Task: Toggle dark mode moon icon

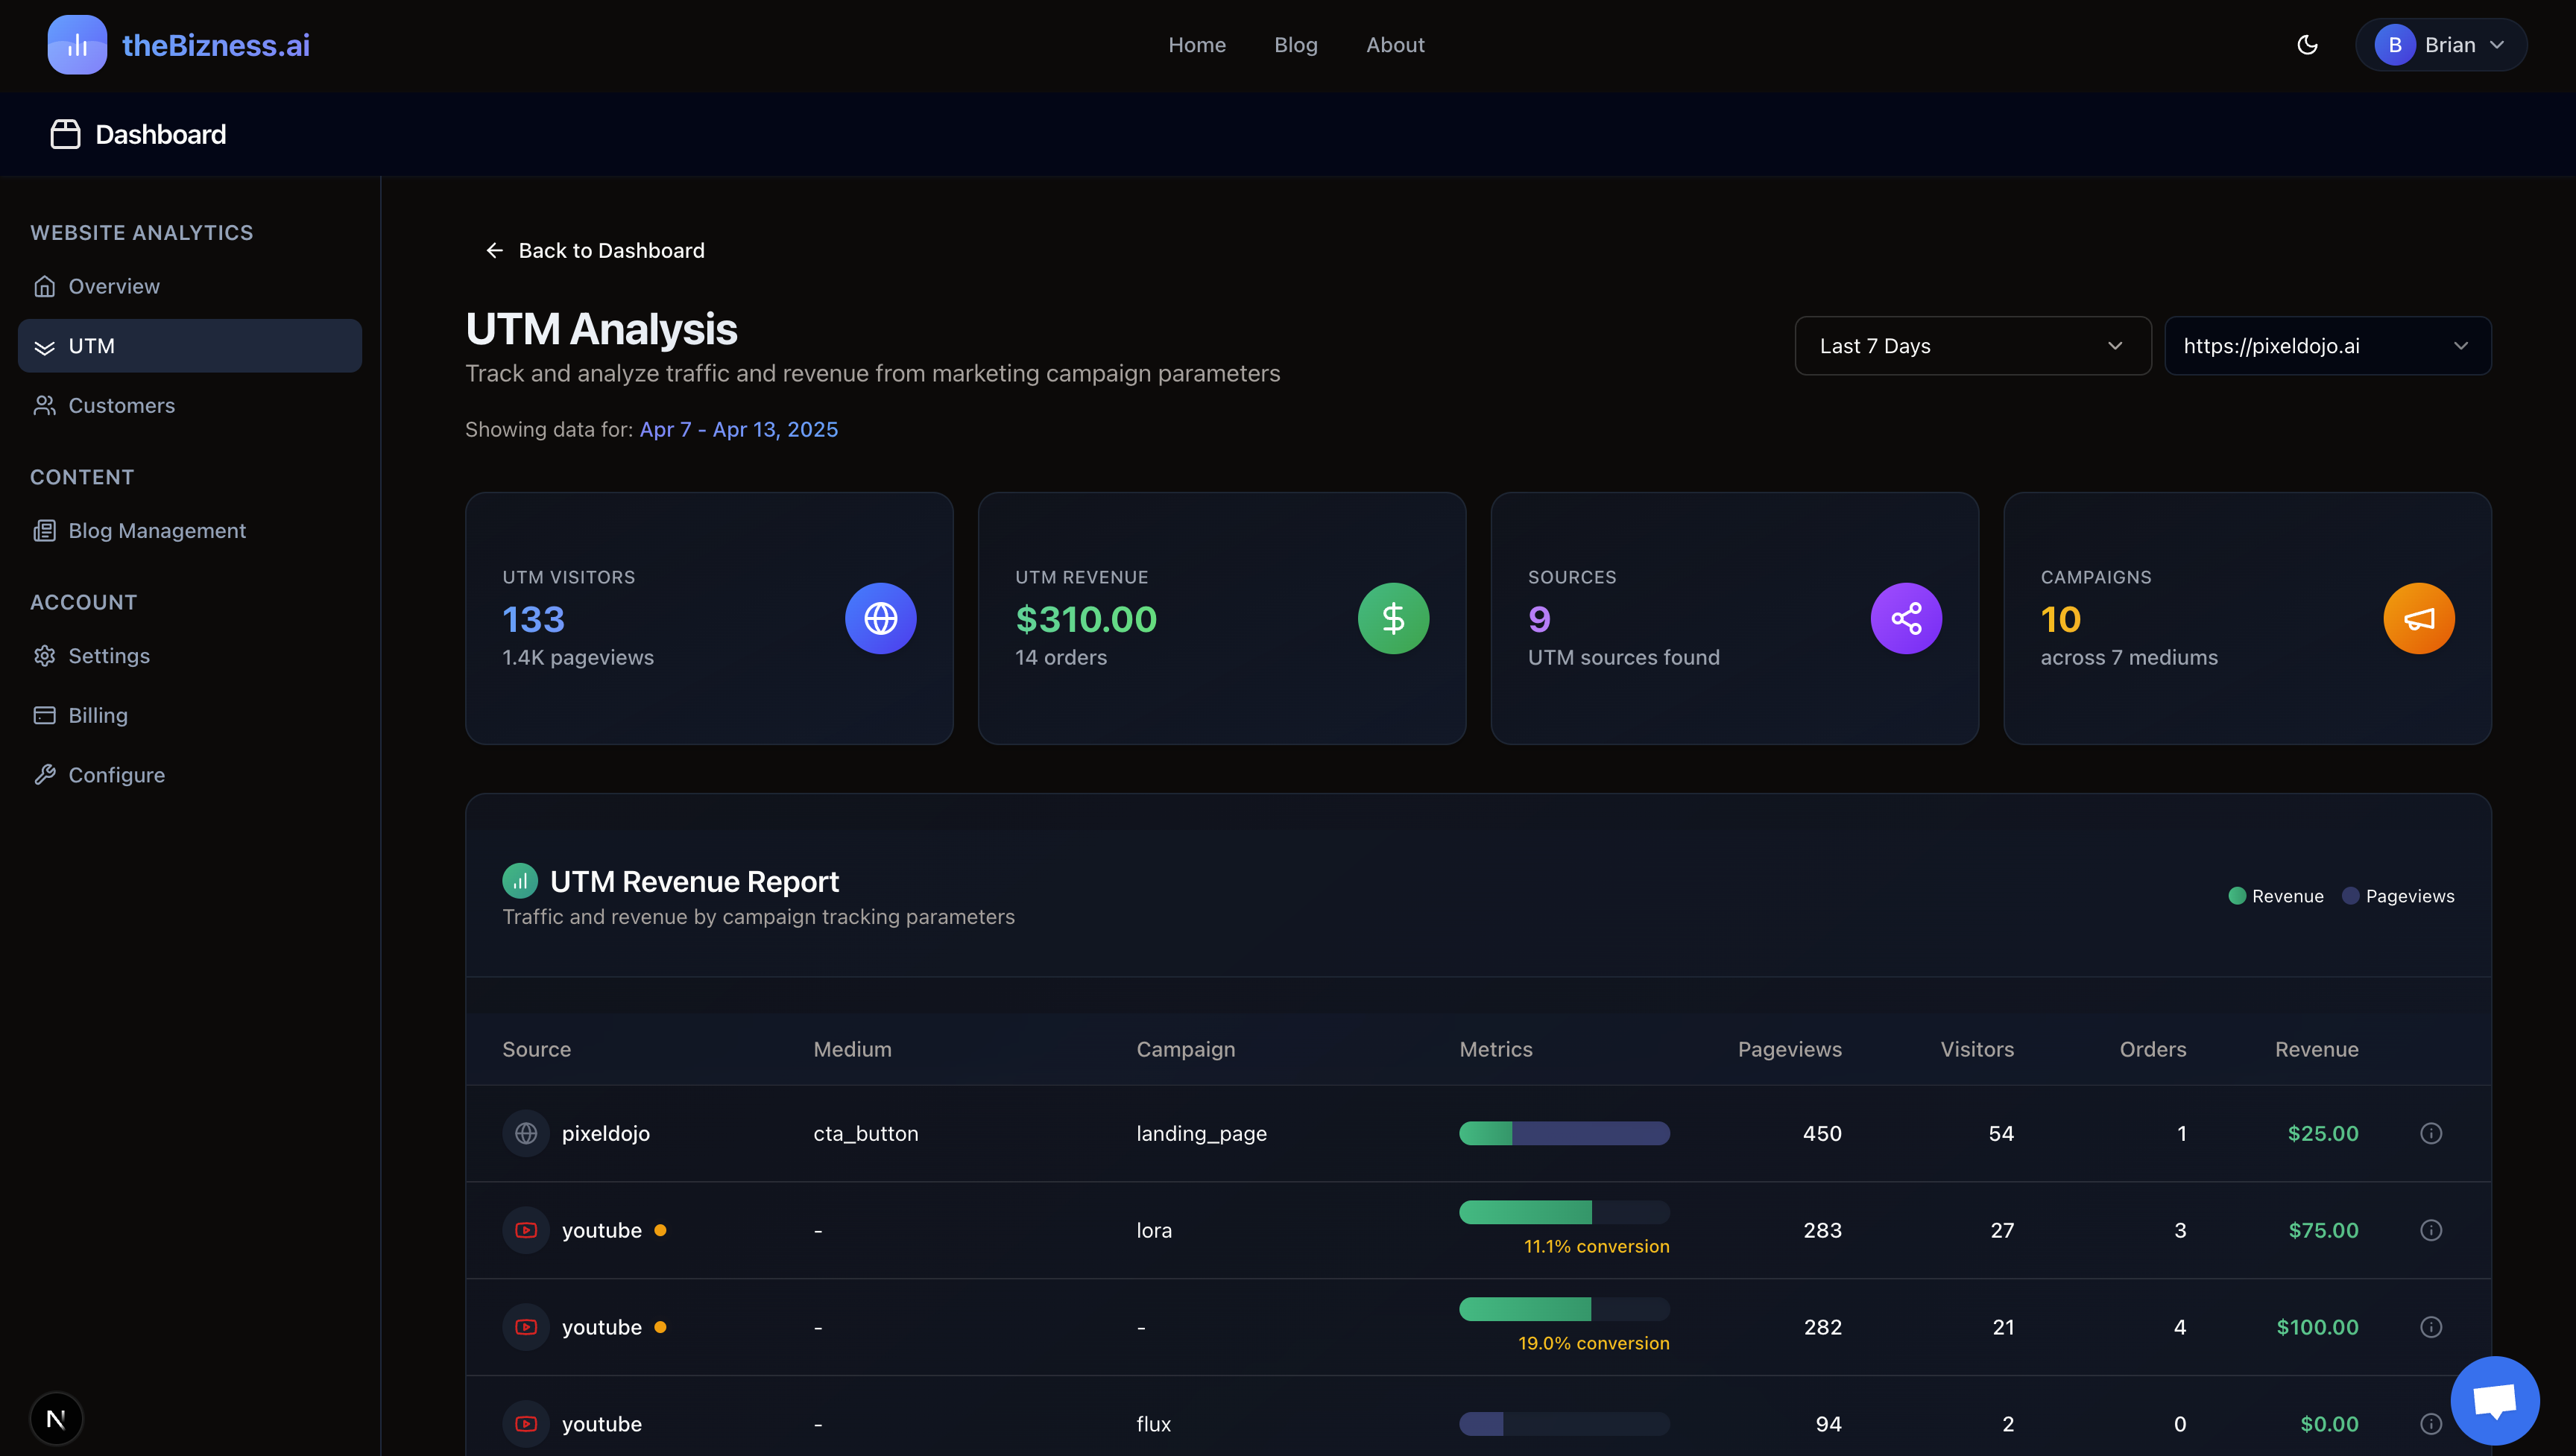Action: pos(2307,45)
